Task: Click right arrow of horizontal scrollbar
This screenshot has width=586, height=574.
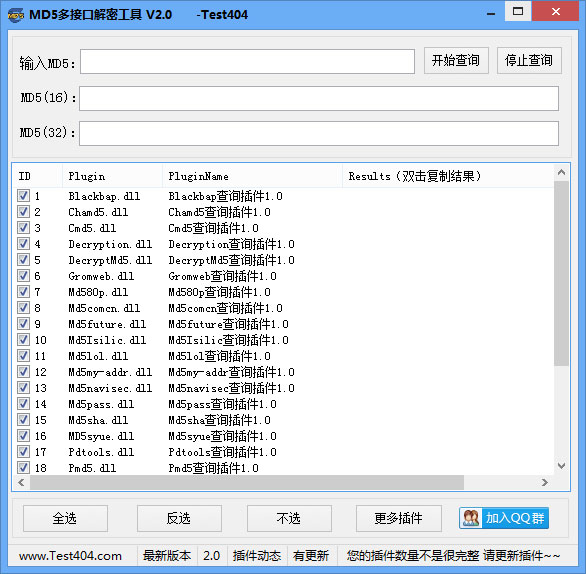Action: click(545, 482)
